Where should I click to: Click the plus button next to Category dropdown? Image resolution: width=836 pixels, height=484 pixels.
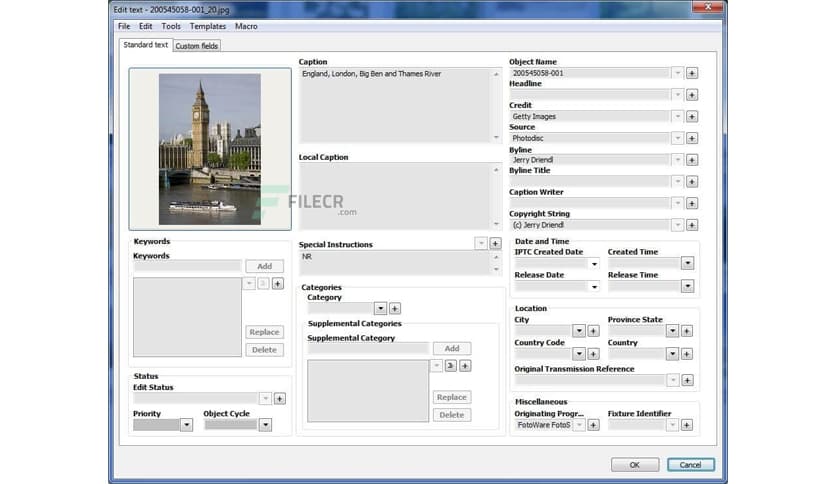[395, 308]
